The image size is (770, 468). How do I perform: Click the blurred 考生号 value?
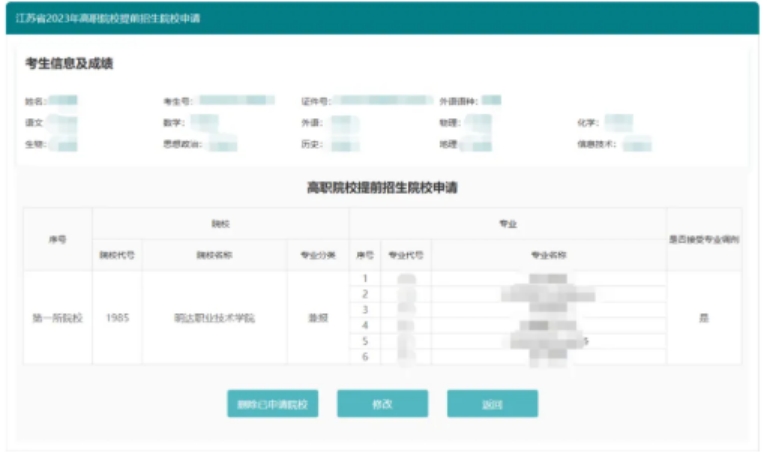coord(236,101)
